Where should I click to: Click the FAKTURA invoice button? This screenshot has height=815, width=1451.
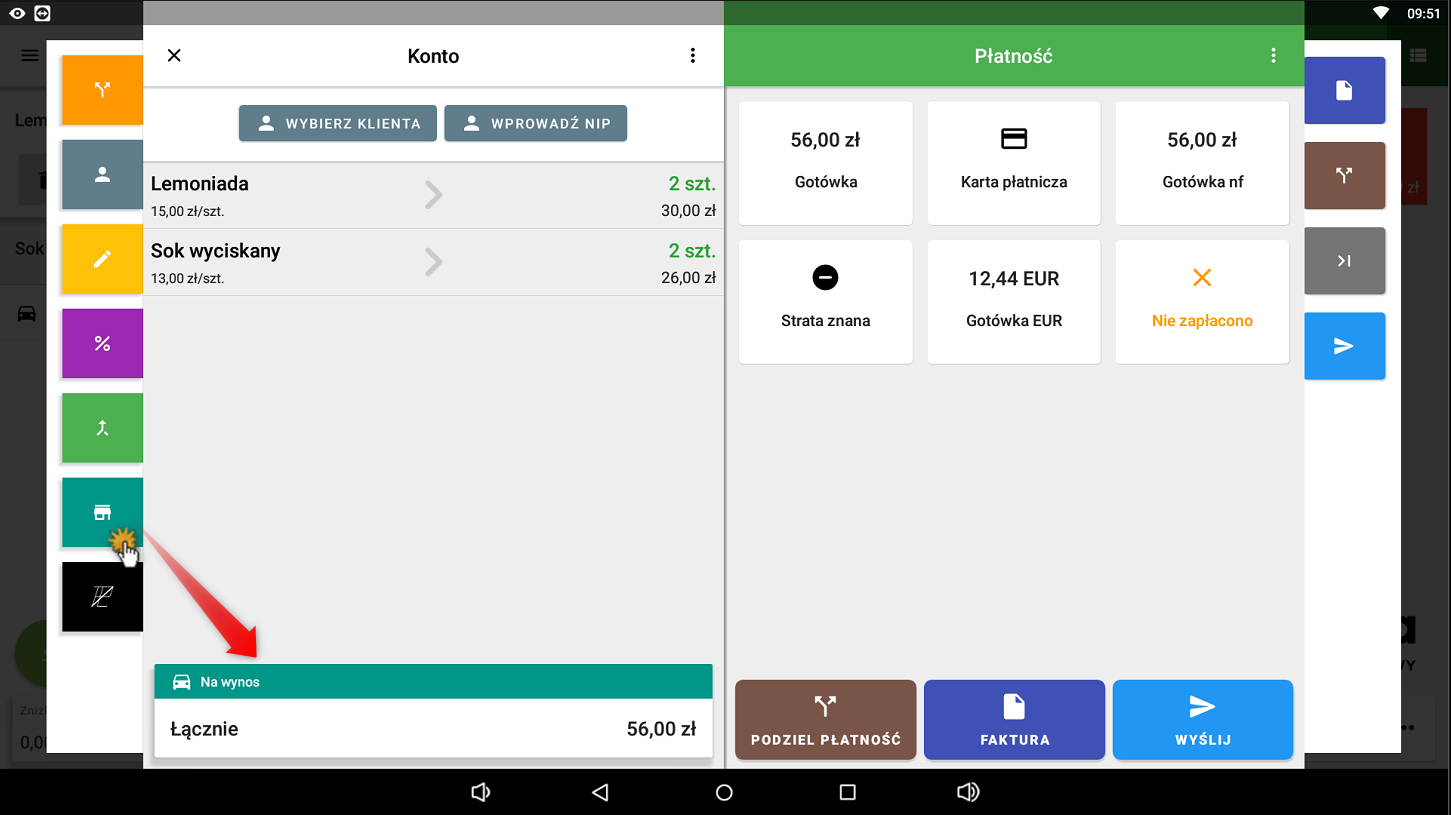coord(1014,720)
